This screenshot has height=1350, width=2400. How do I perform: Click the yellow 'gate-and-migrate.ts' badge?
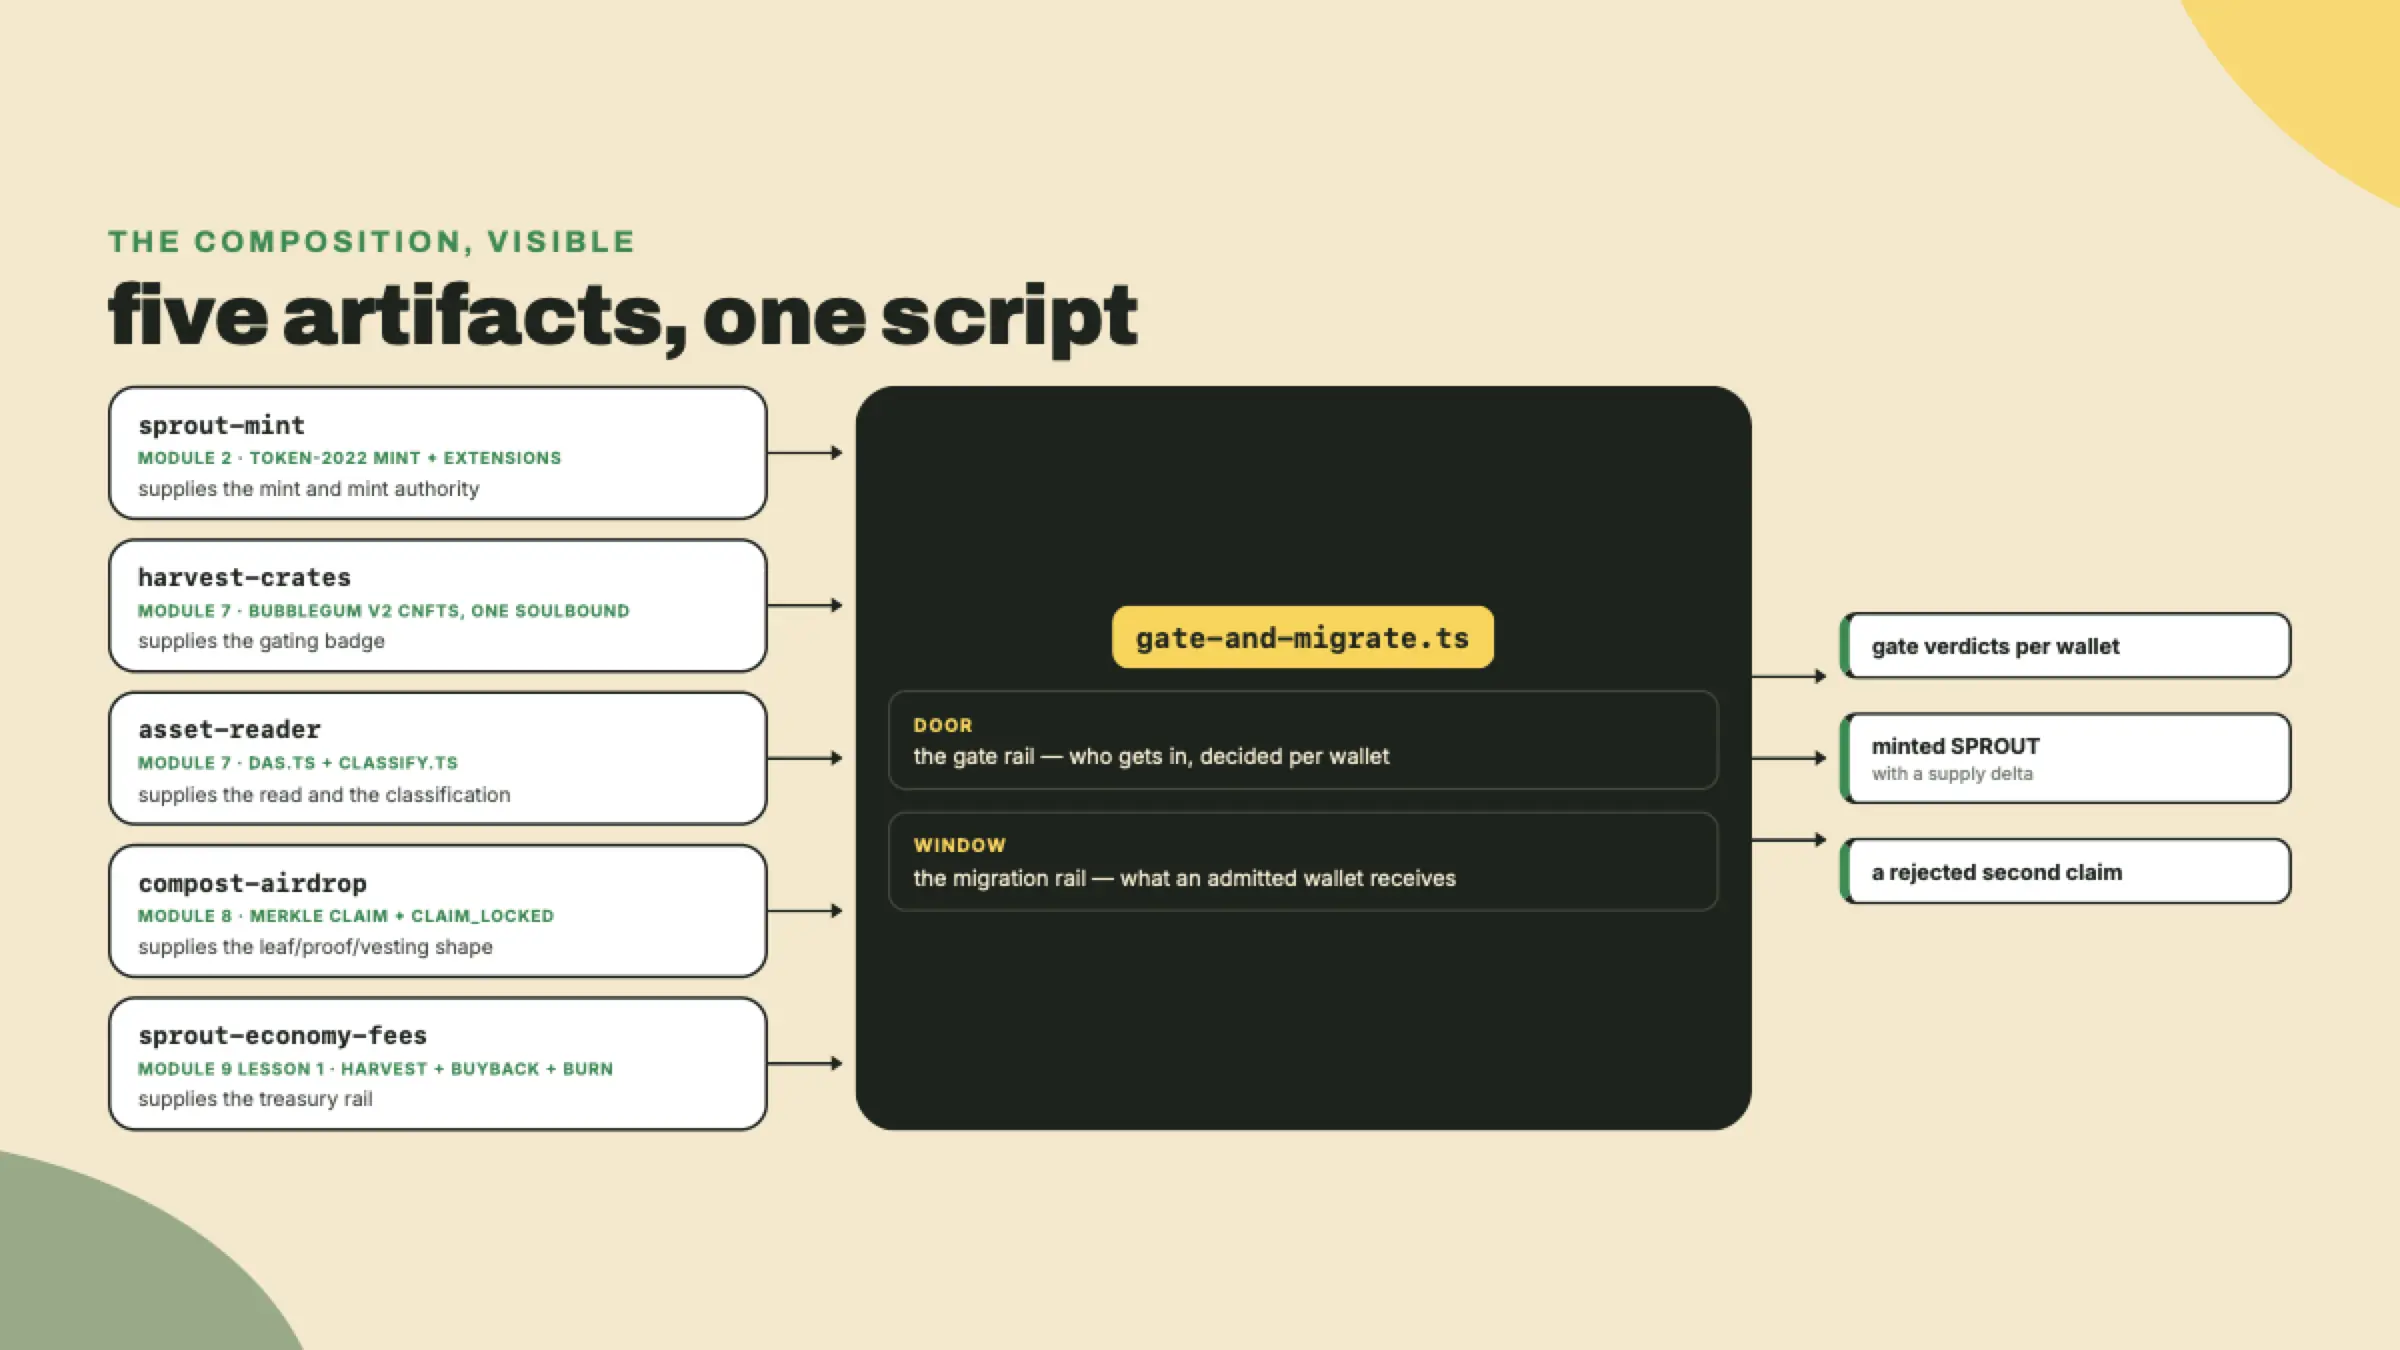[x=1302, y=637]
